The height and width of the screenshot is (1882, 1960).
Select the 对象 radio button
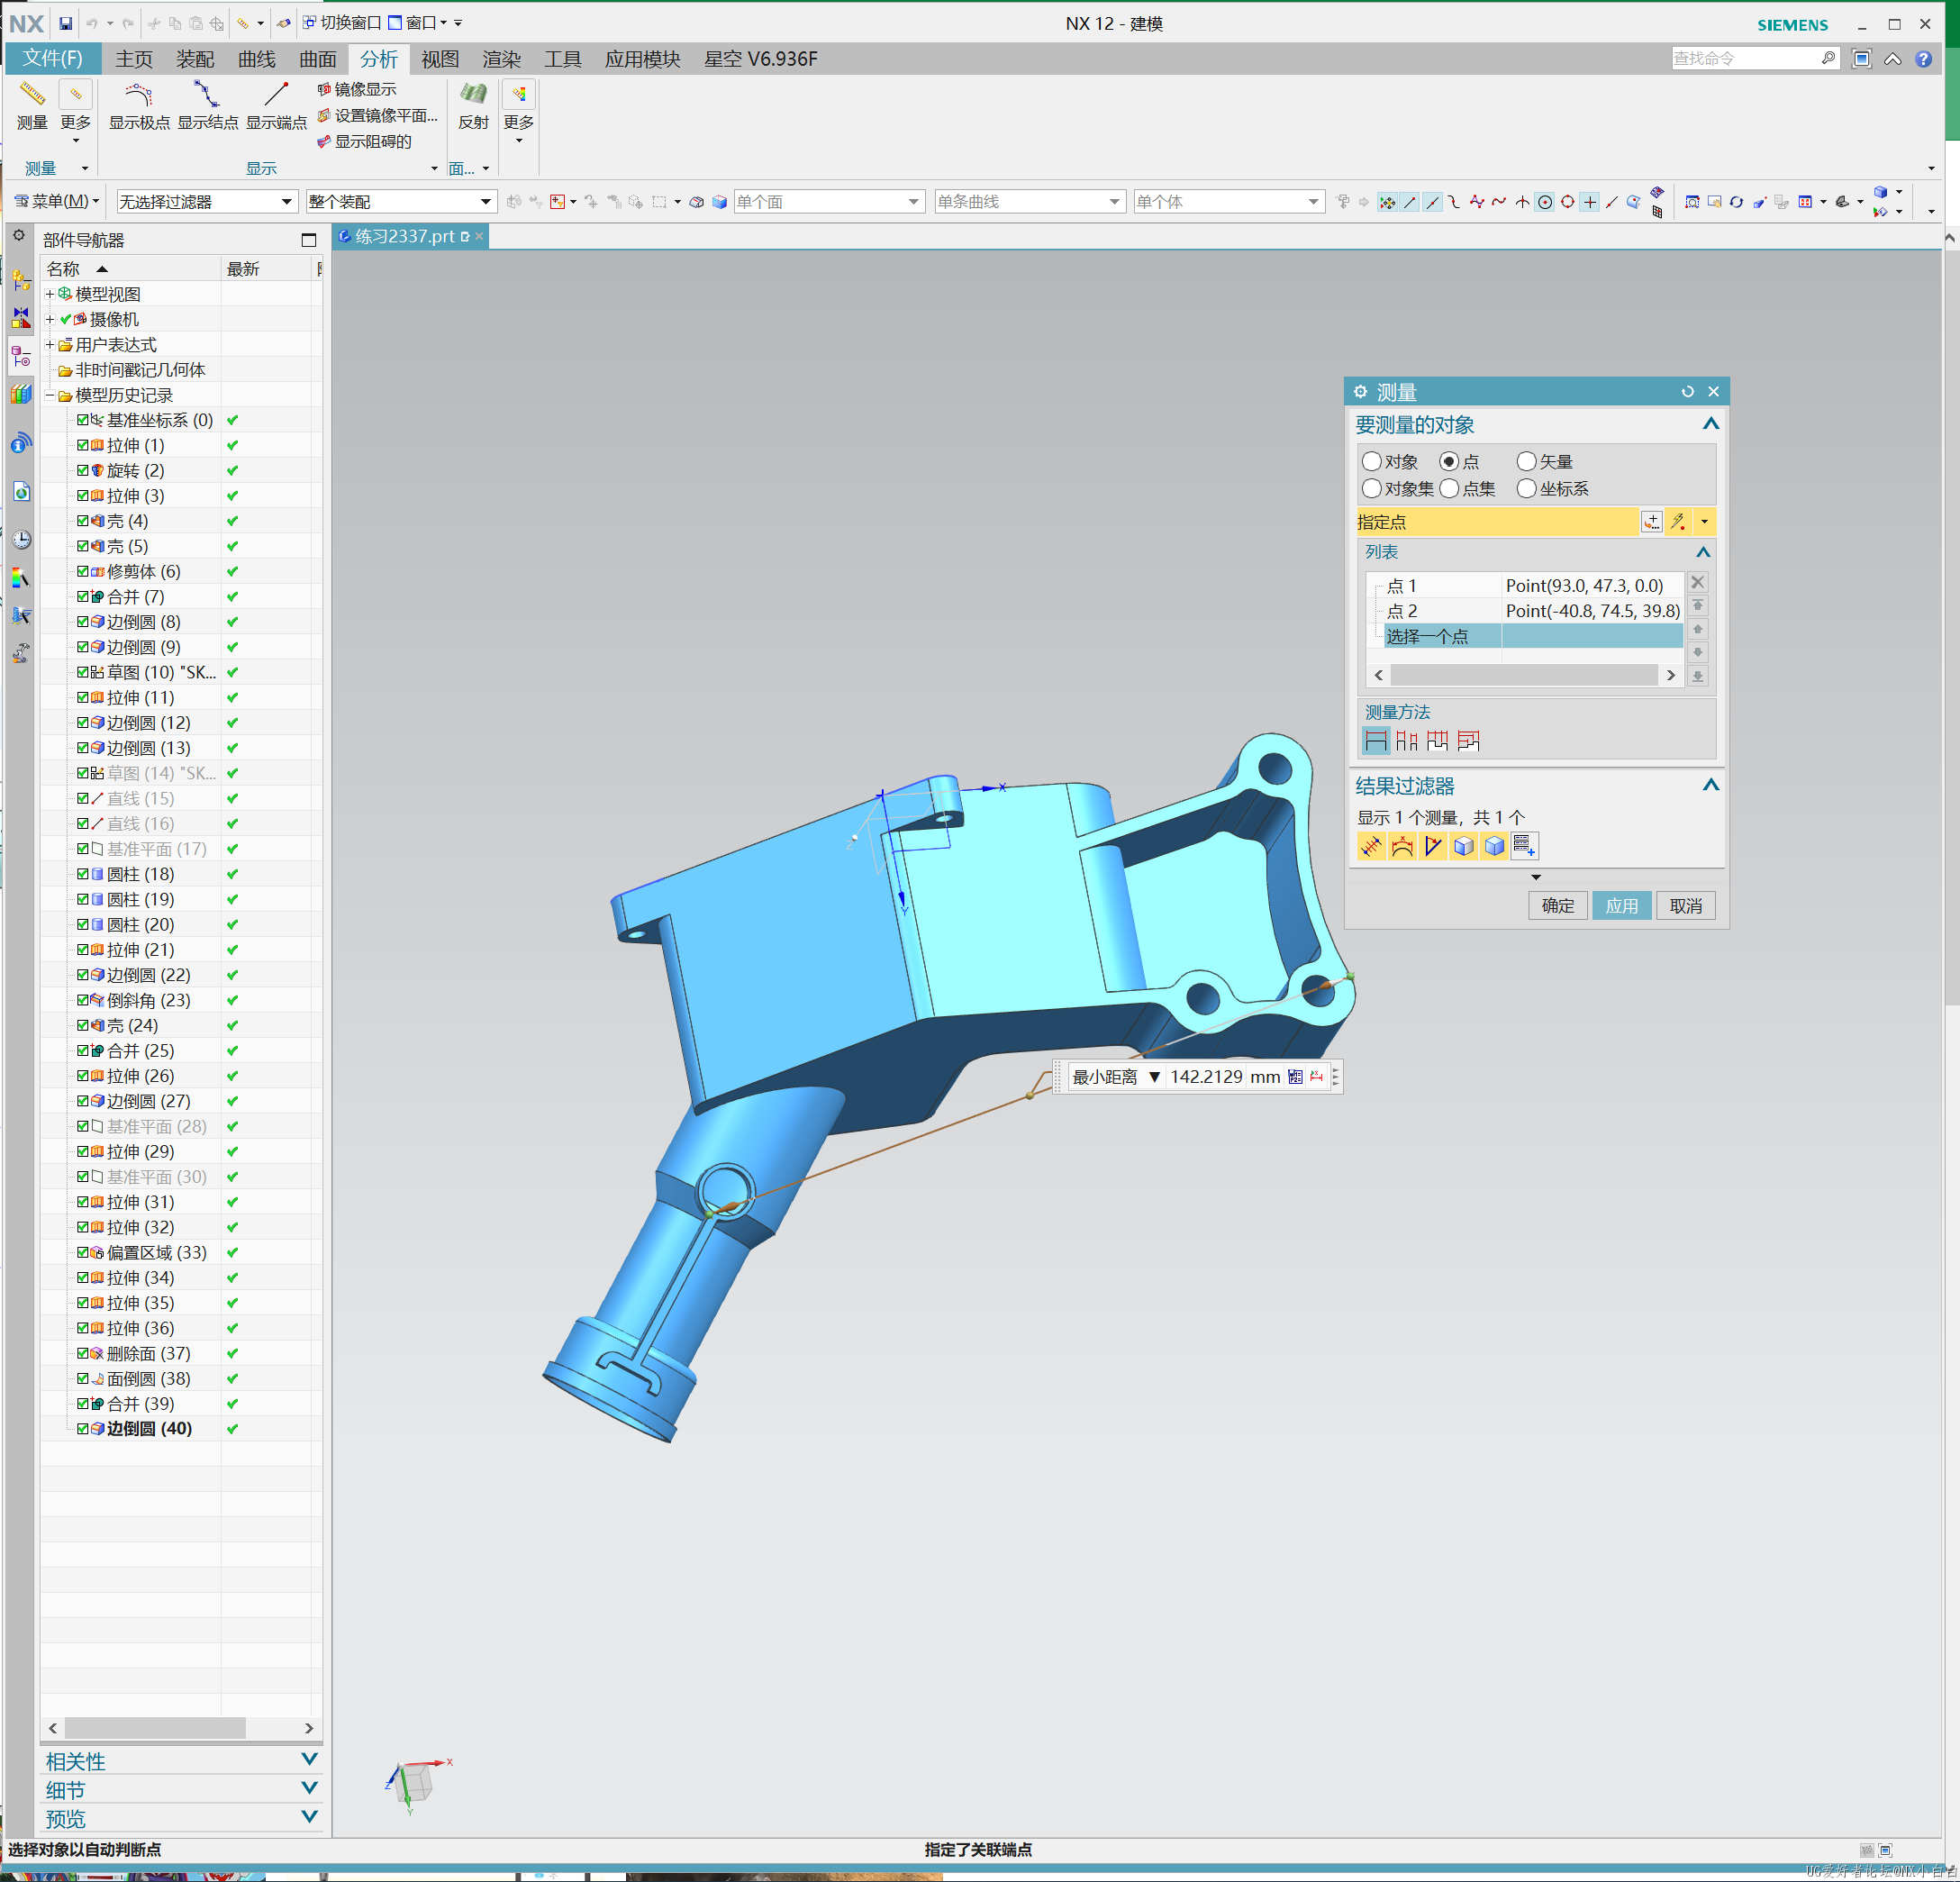click(1372, 462)
